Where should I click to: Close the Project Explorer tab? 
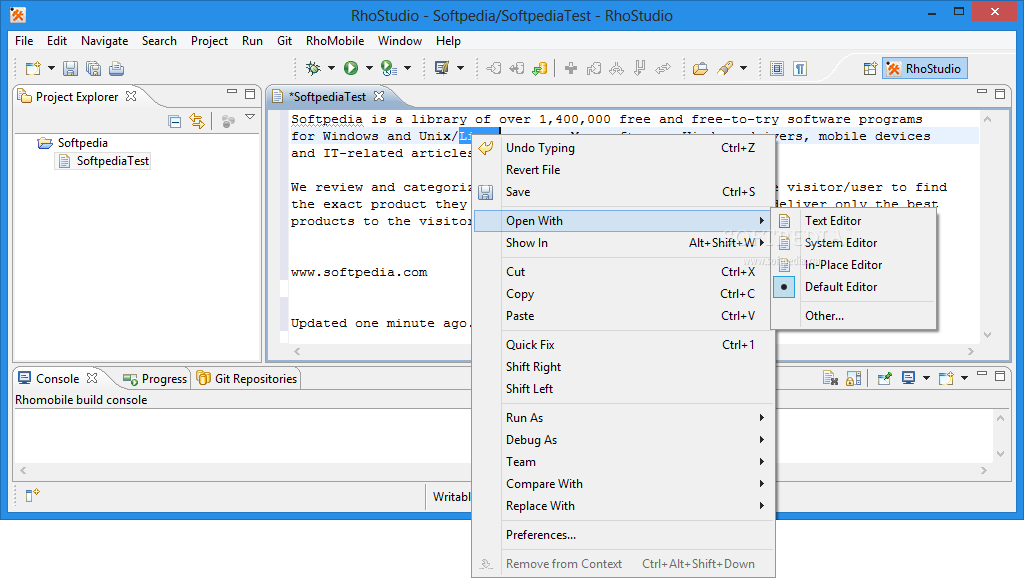[x=131, y=96]
